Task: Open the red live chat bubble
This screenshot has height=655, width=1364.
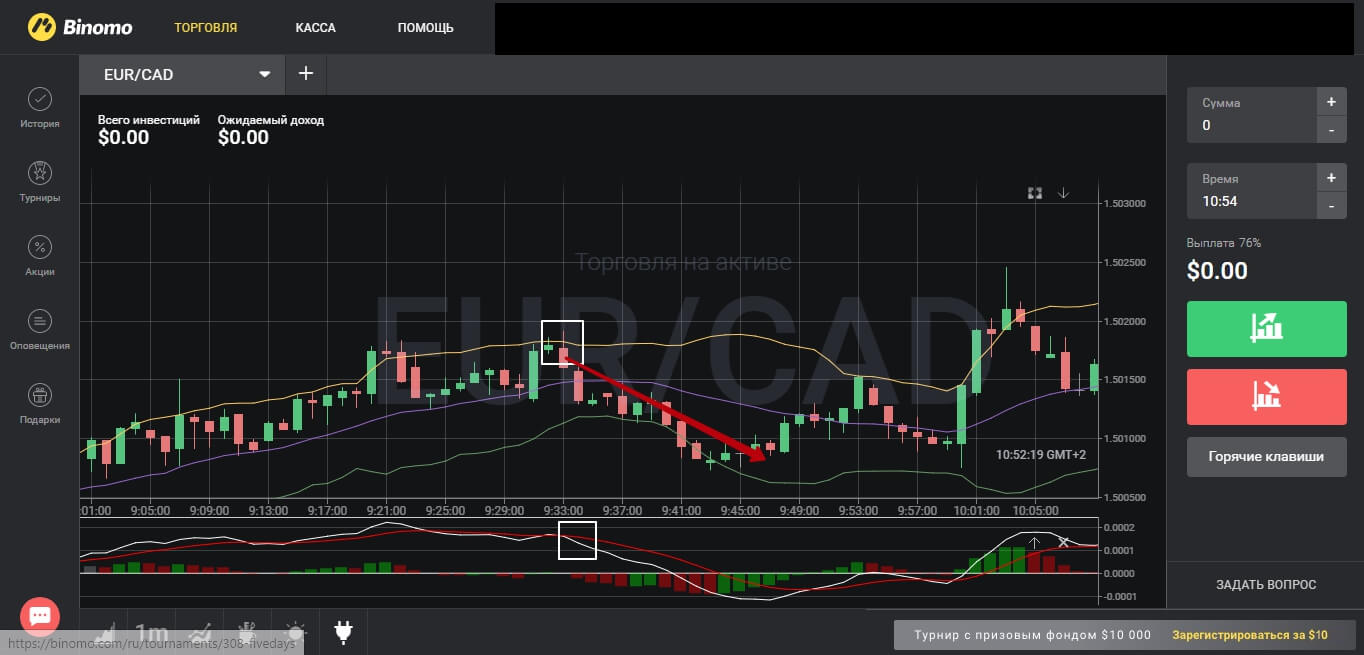Action: click(x=40, y=616)
